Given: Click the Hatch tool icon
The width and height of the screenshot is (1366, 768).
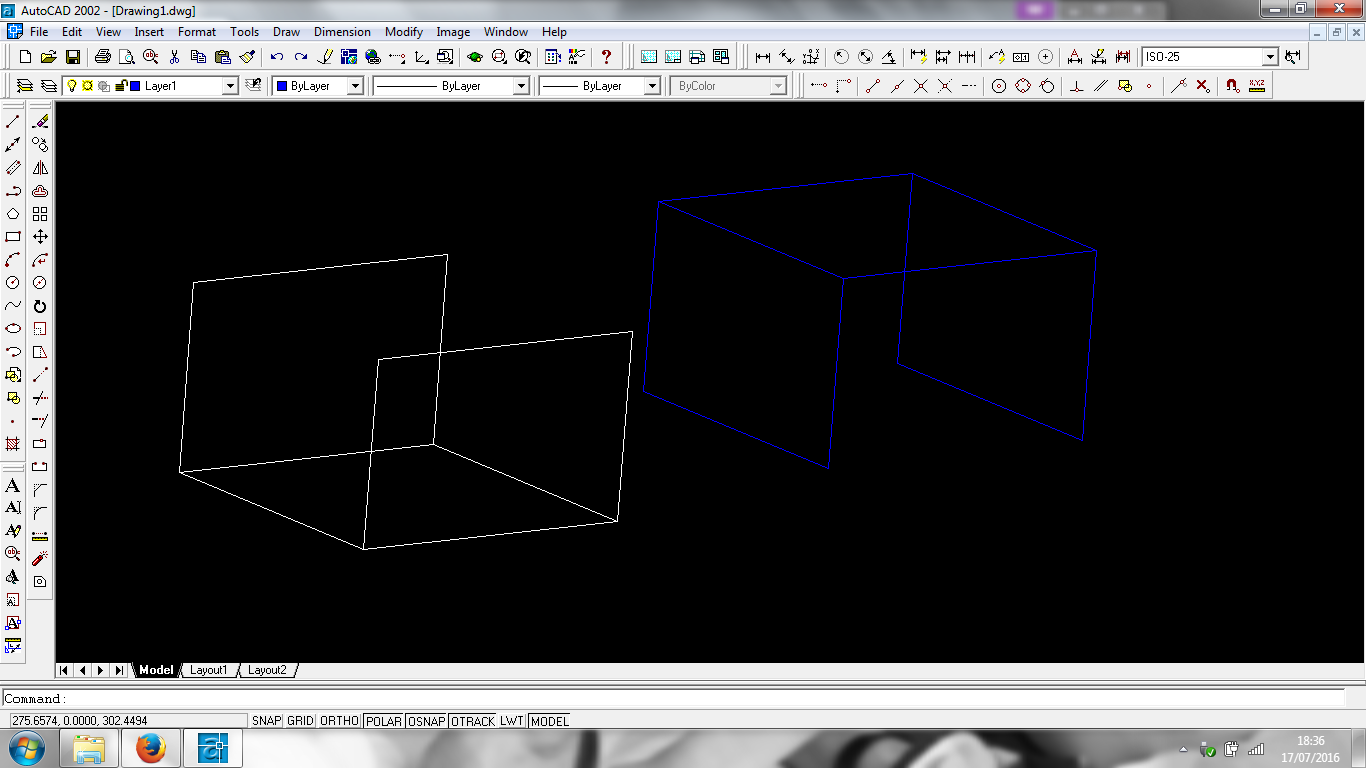Looking at the screenshot, I should click(13, 443).
